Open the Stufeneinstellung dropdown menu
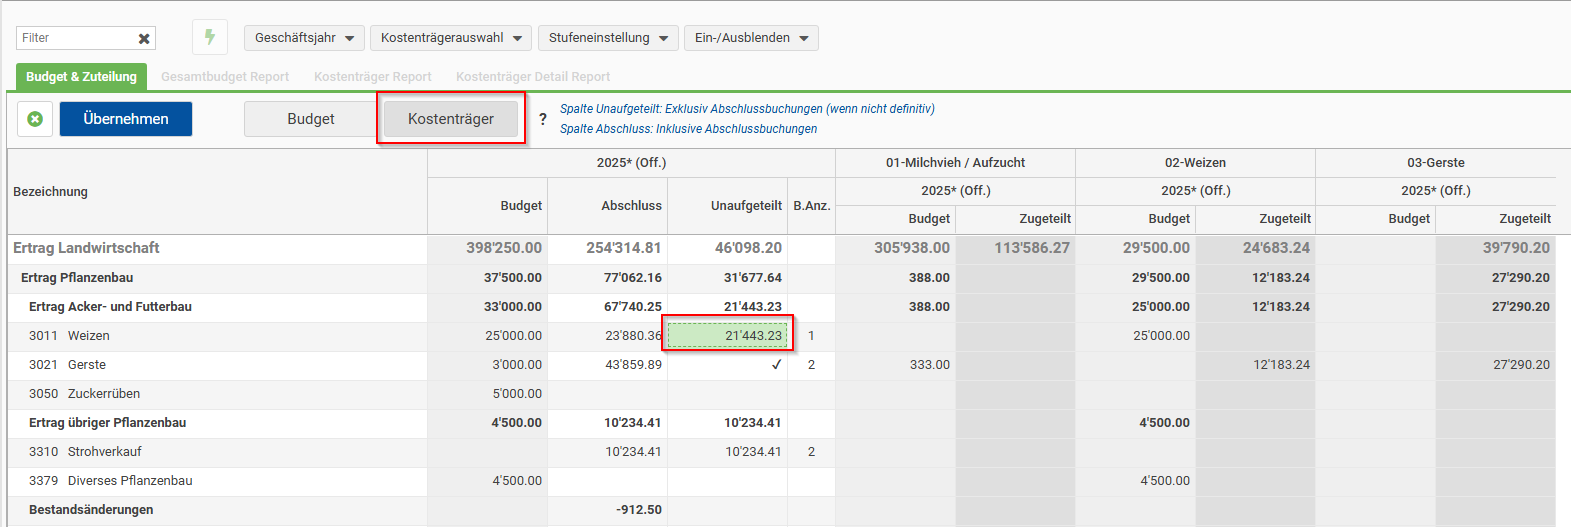The height and width of the screenshot is (527, 1571). [608, 38]
